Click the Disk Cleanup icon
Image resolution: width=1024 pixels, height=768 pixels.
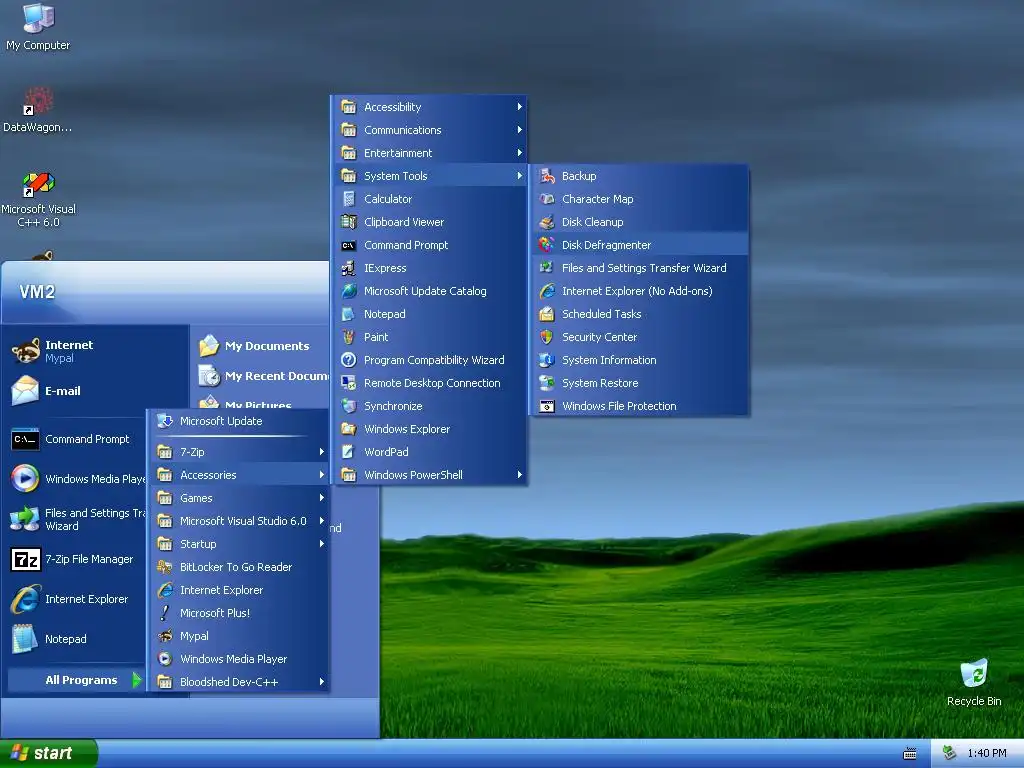pyautogui.click(x=547, y=222)
